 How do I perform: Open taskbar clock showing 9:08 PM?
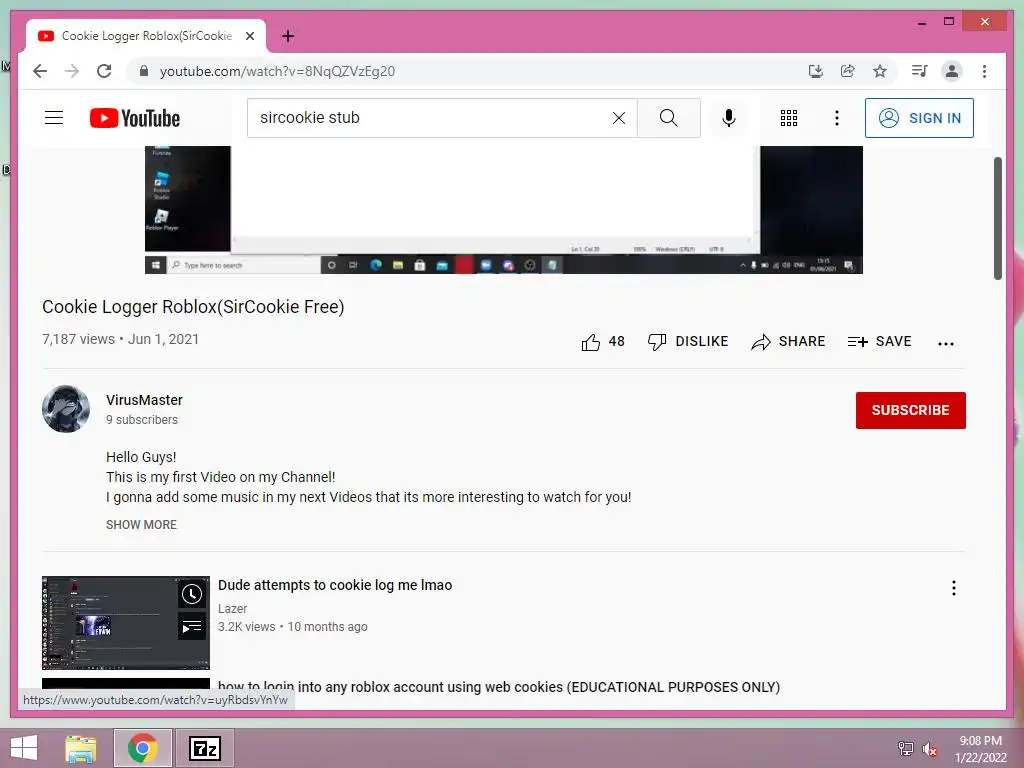[981, 749]
